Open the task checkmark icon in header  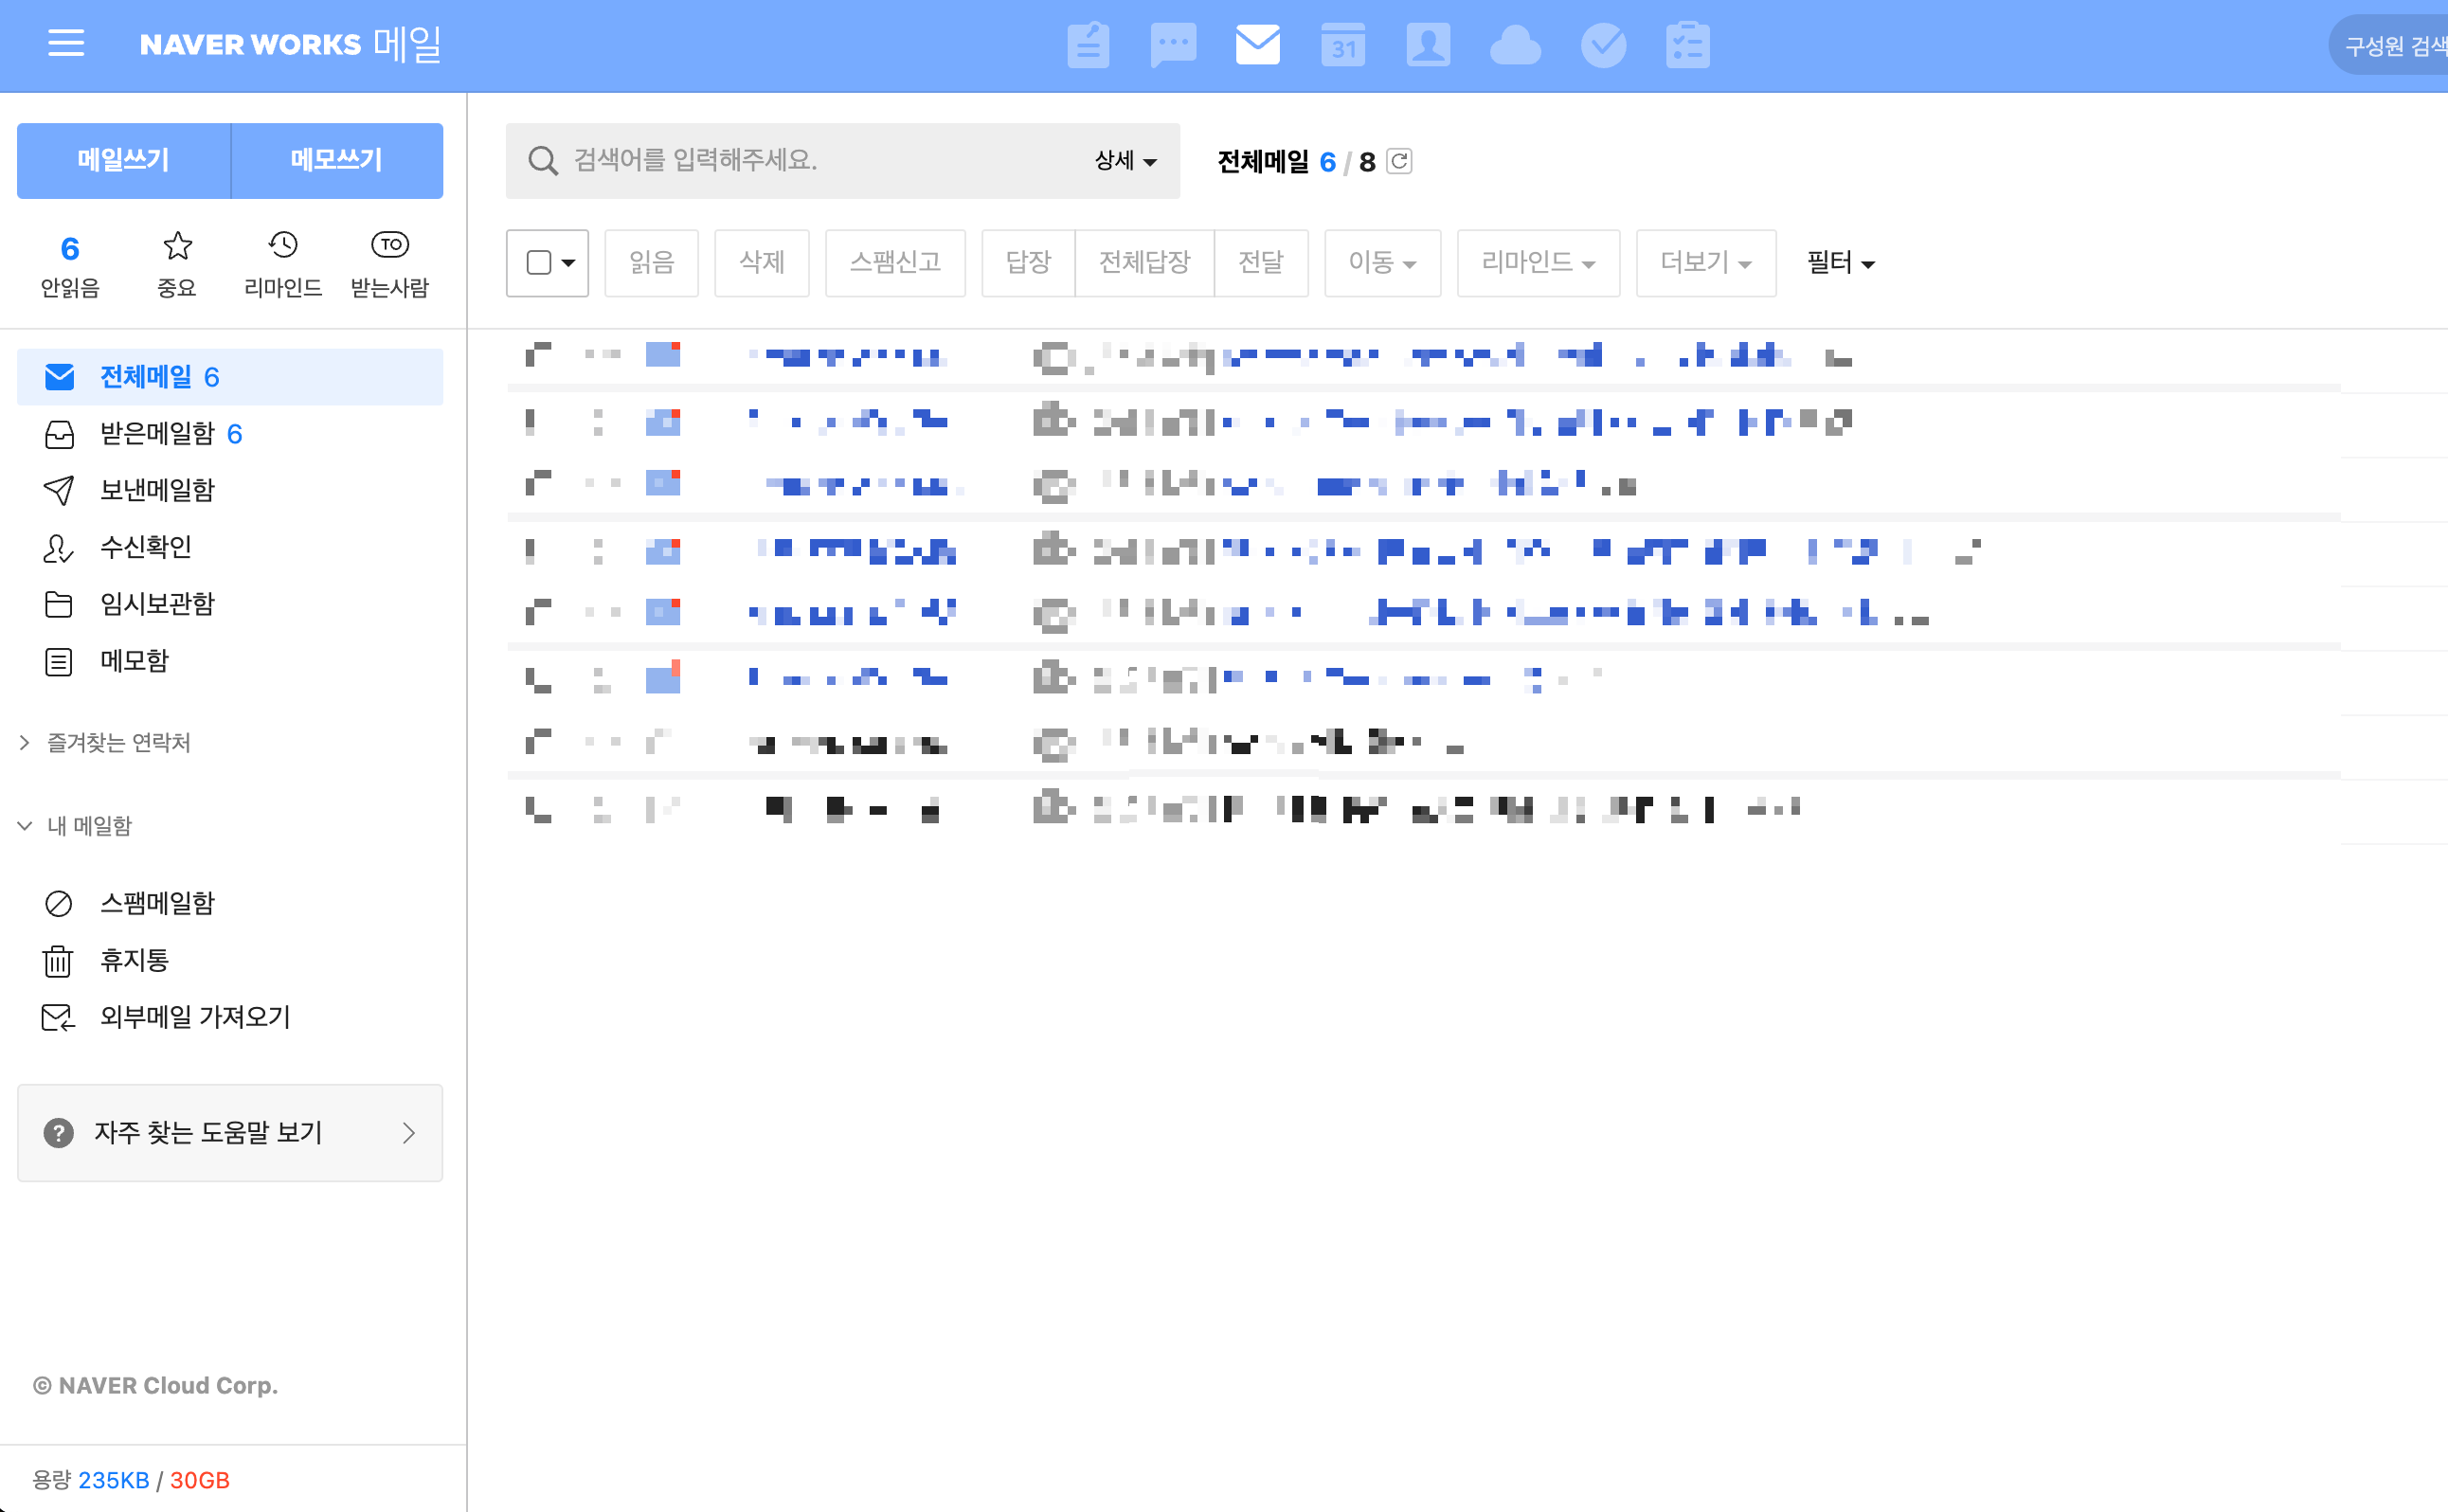click(x=1603, y=45)
